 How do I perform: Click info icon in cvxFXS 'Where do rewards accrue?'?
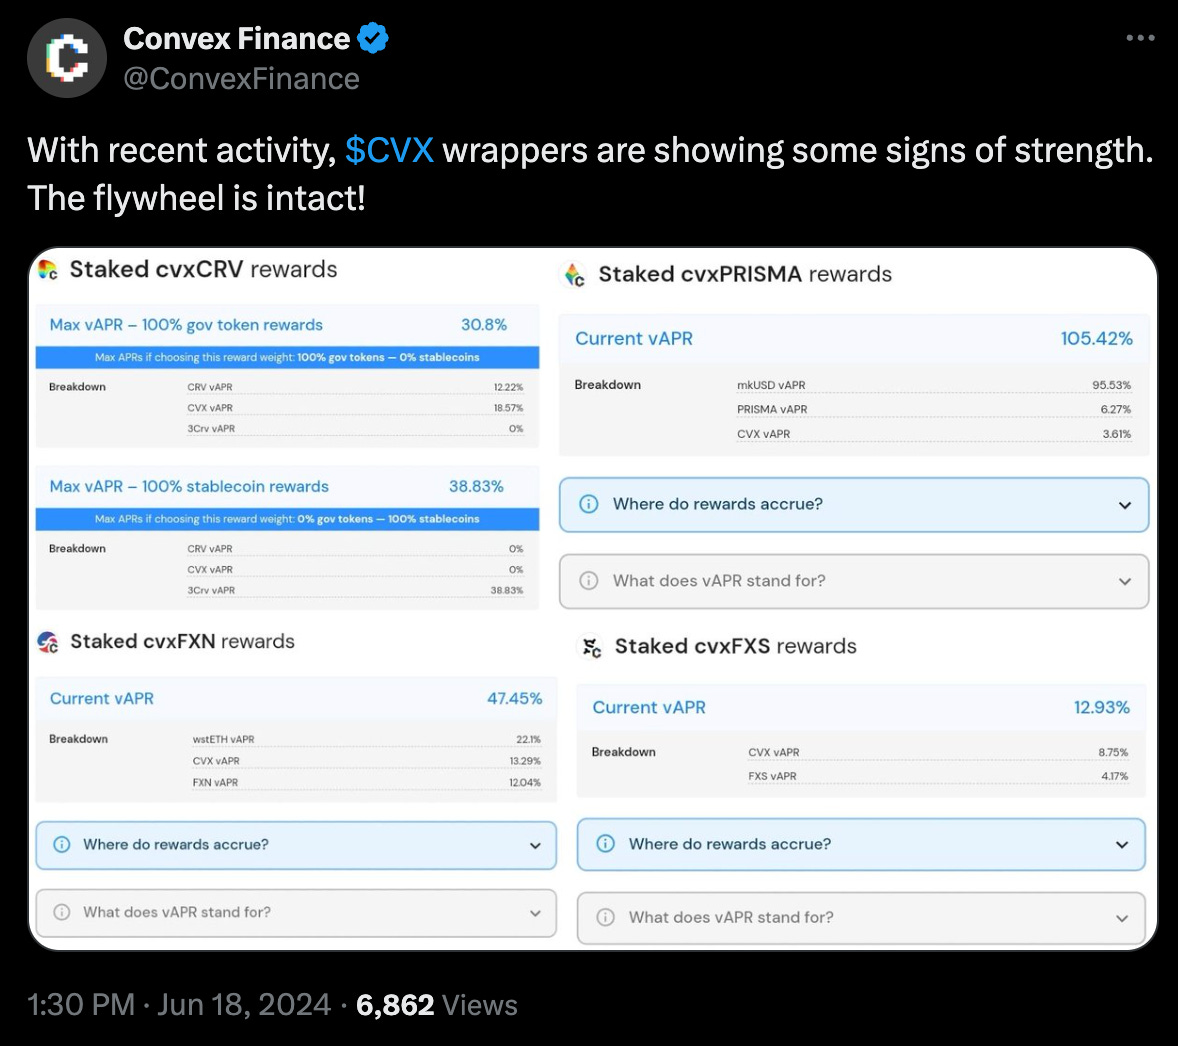(x=606, y=844)
